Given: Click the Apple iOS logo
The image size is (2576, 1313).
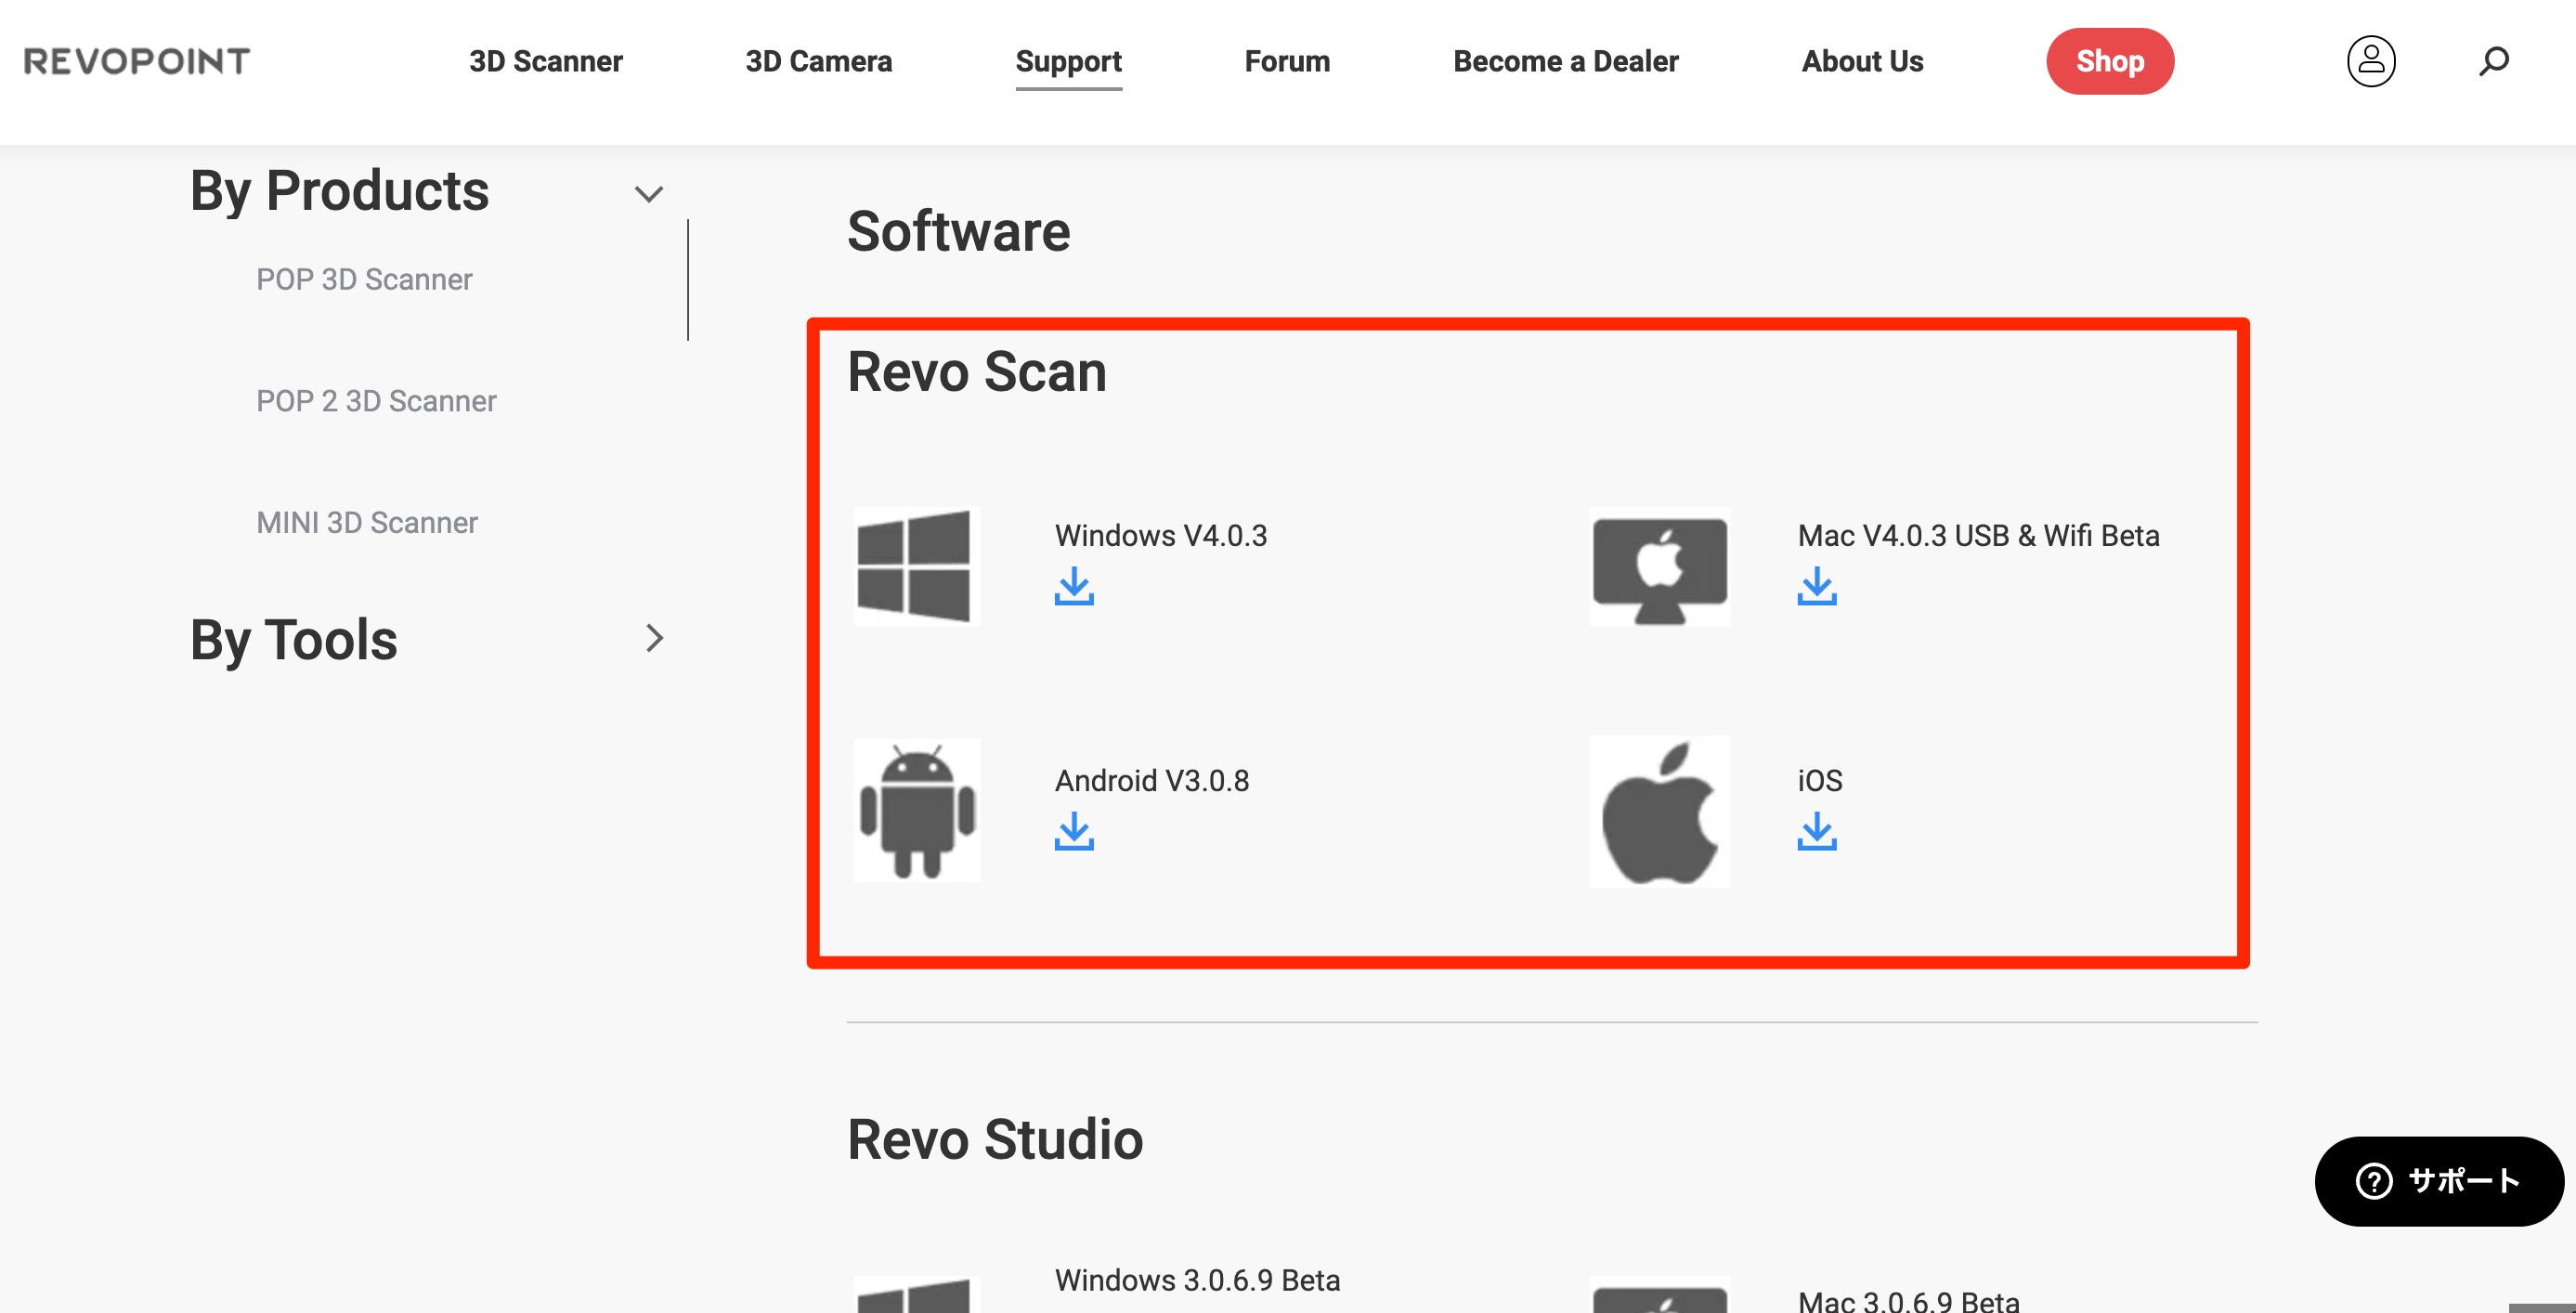Looking at the screenshot, I should (1660, 811).
